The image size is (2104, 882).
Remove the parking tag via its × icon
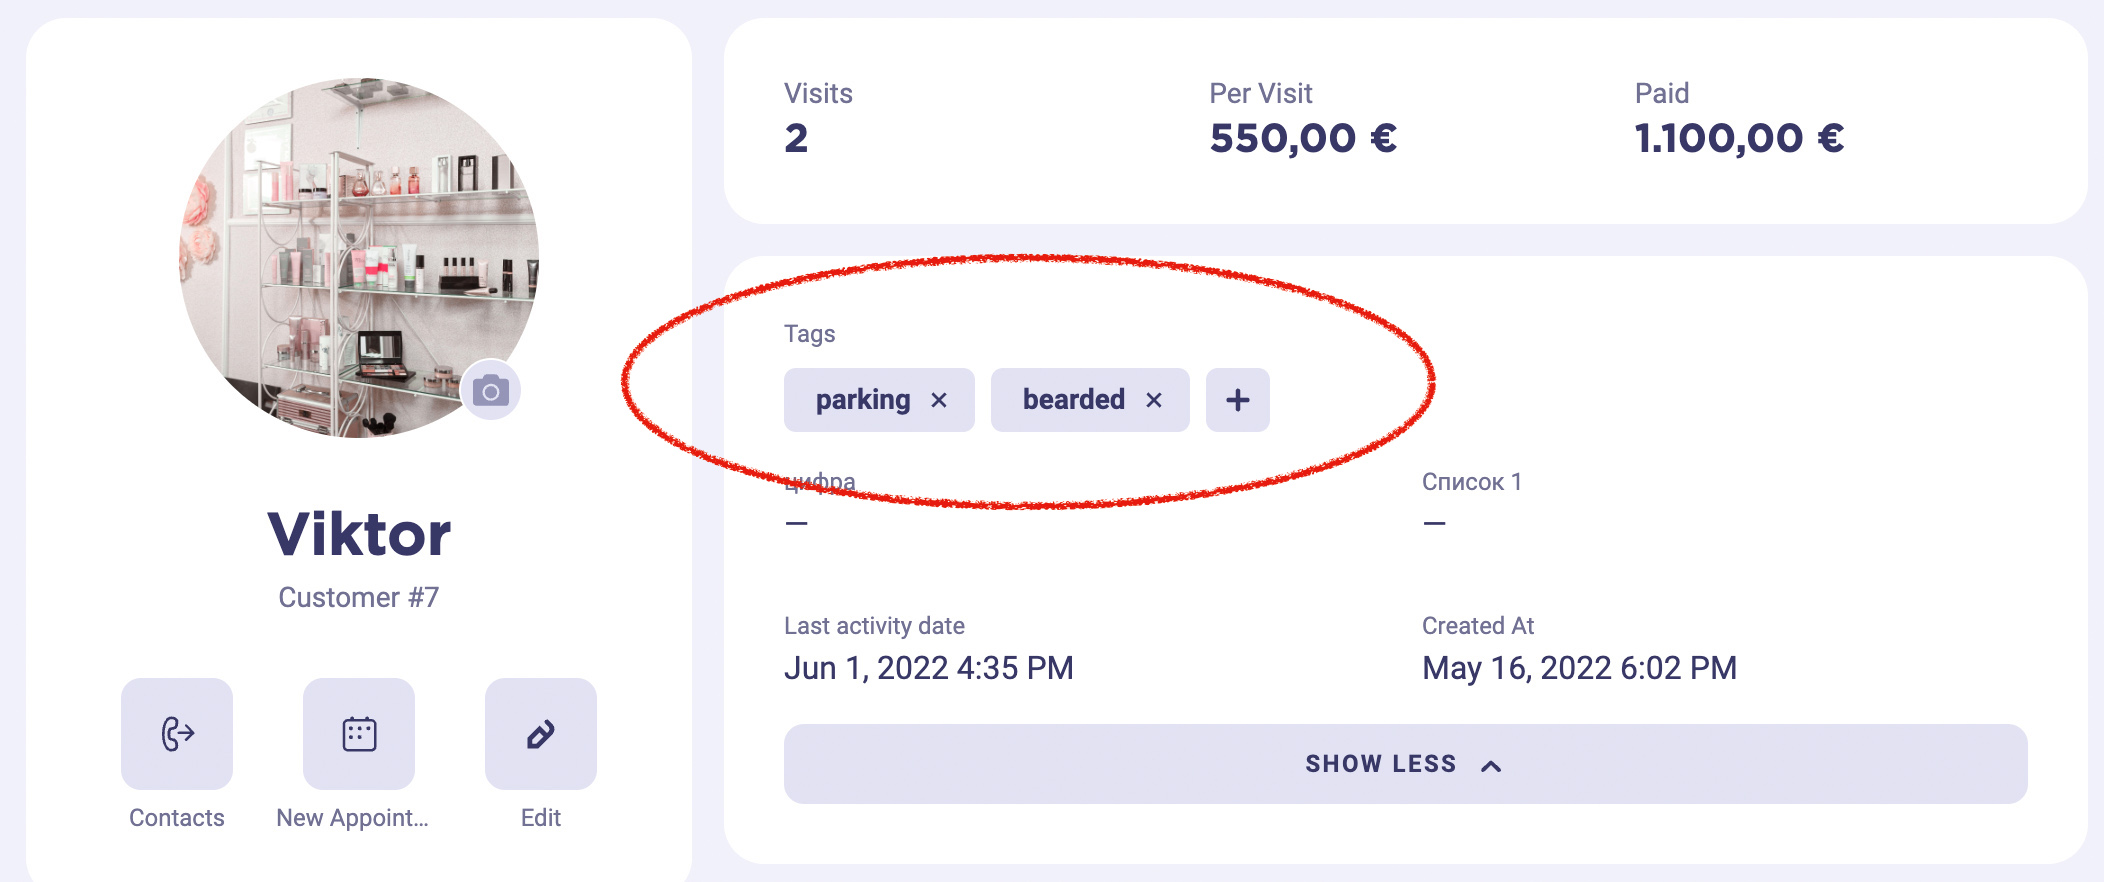coord(939,400)
